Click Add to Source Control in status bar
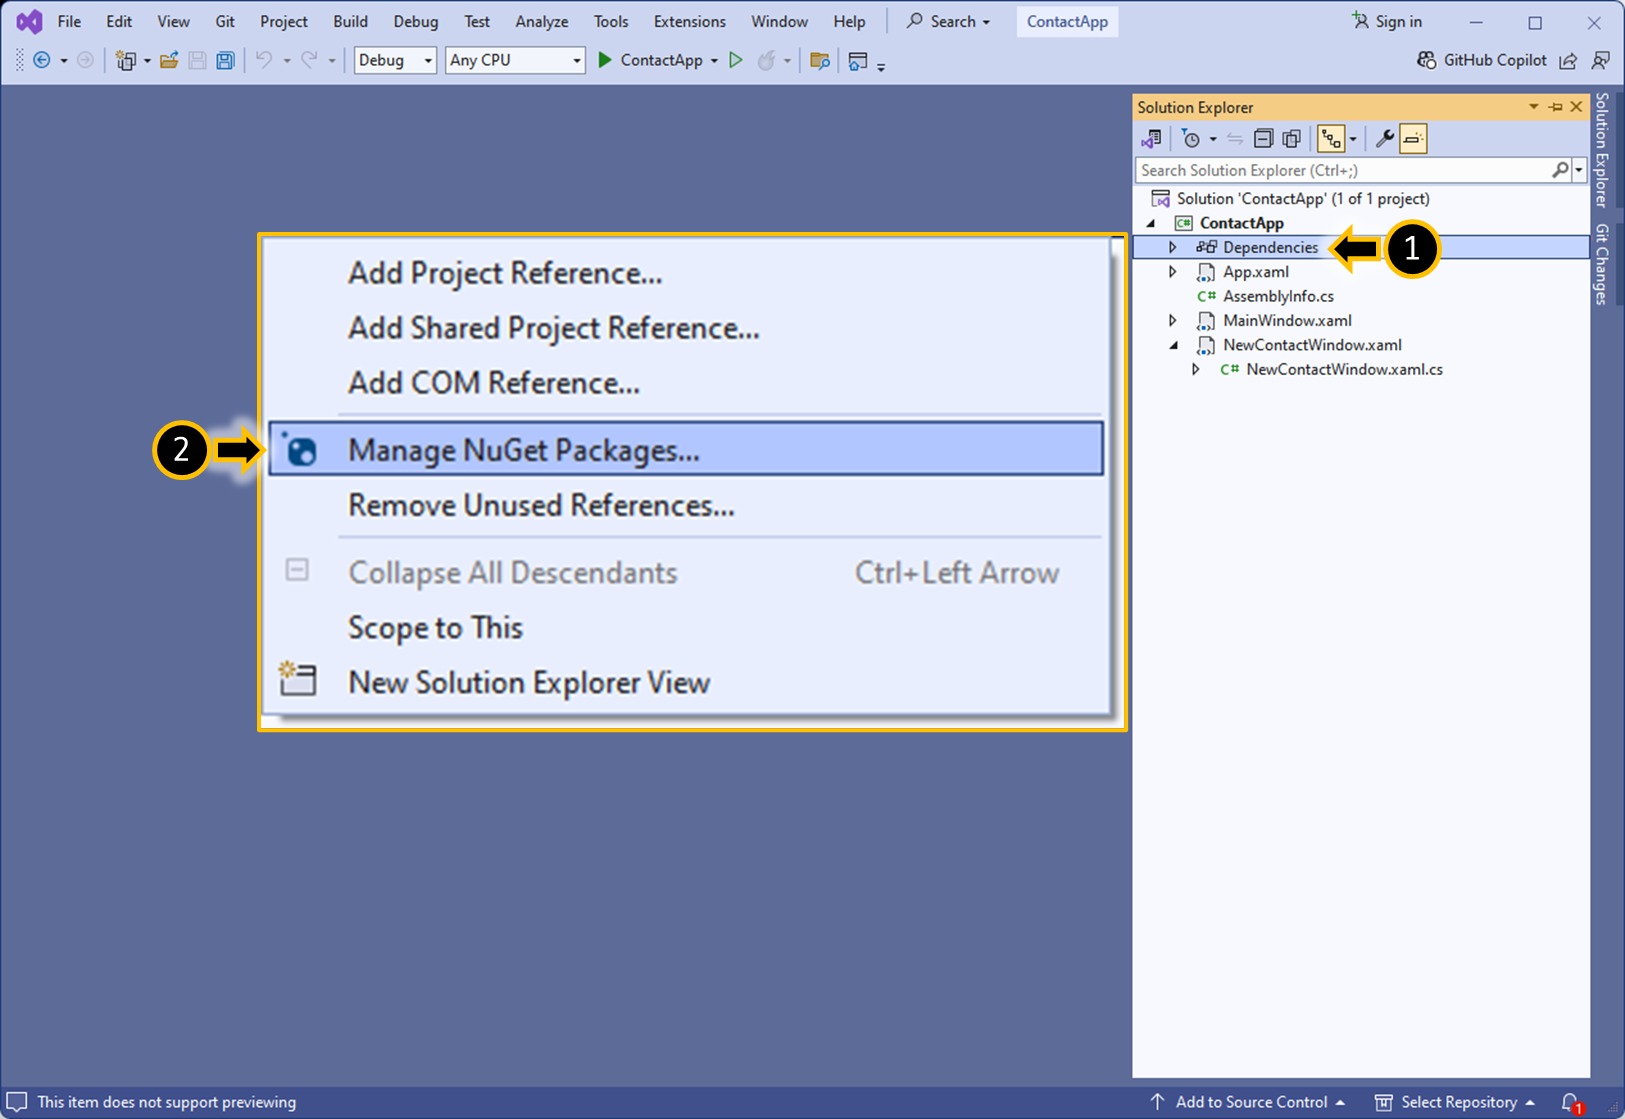Screen dimensions: 1625x1119 tap(1249, 1102)
